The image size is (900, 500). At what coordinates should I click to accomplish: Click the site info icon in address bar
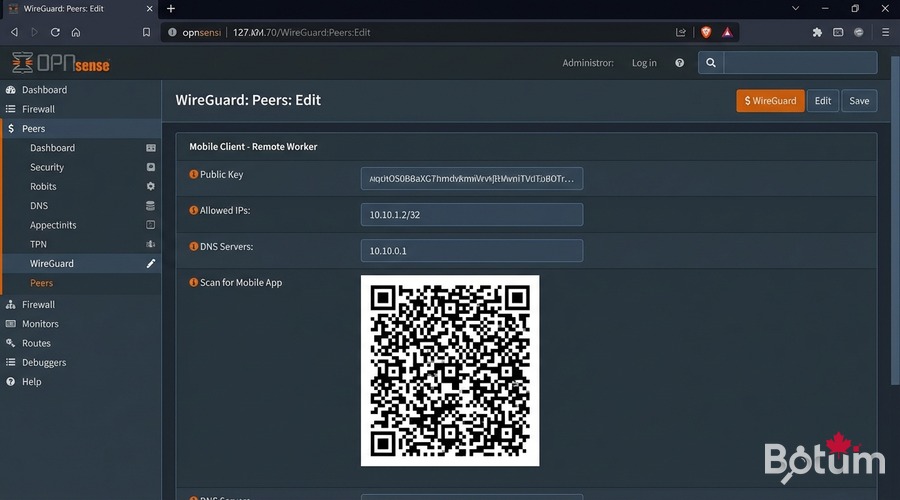(x=172, y=33)
